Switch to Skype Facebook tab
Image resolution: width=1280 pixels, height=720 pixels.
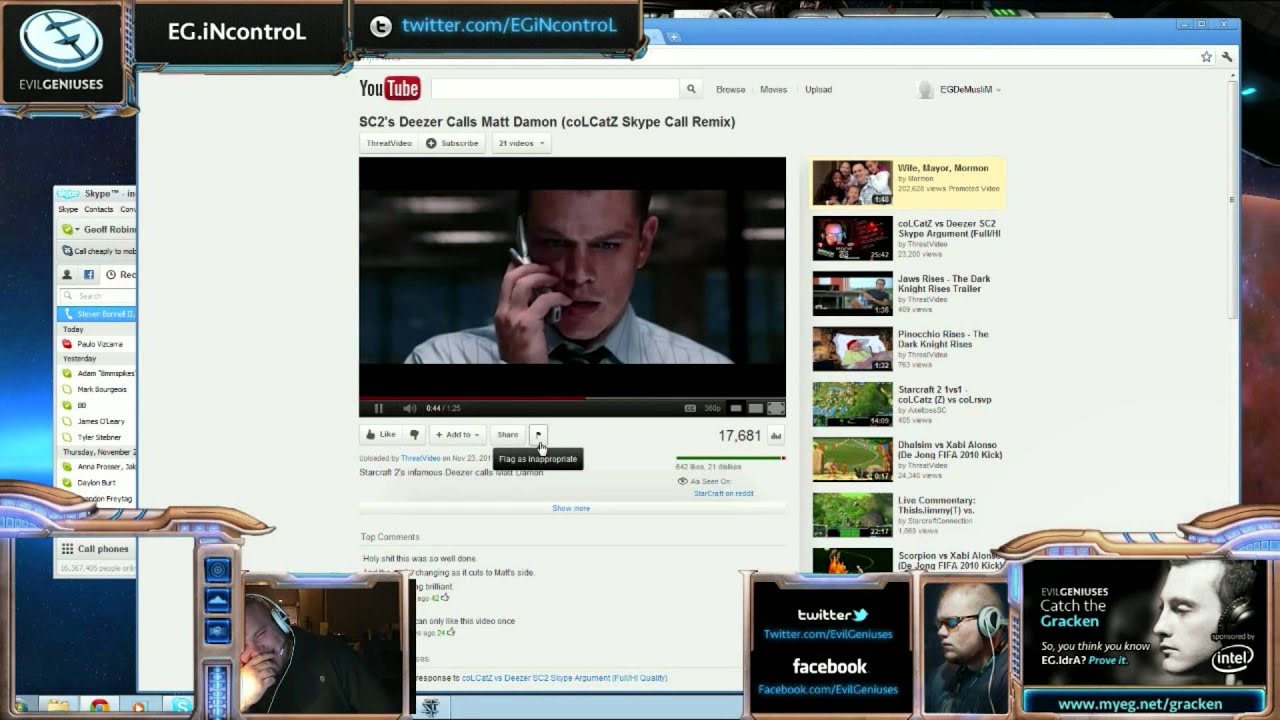tap(88, 274)
